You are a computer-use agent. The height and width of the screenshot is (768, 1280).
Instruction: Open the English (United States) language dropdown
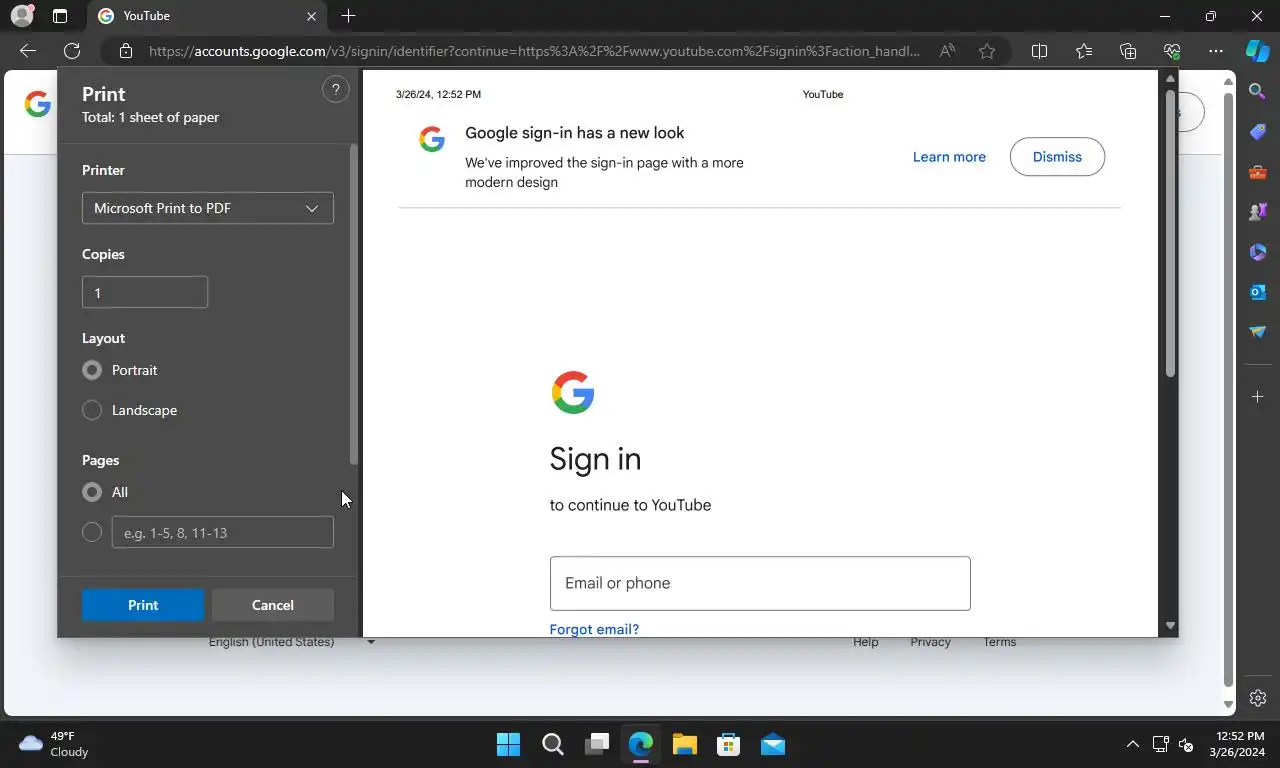click(x=291, y=642)
